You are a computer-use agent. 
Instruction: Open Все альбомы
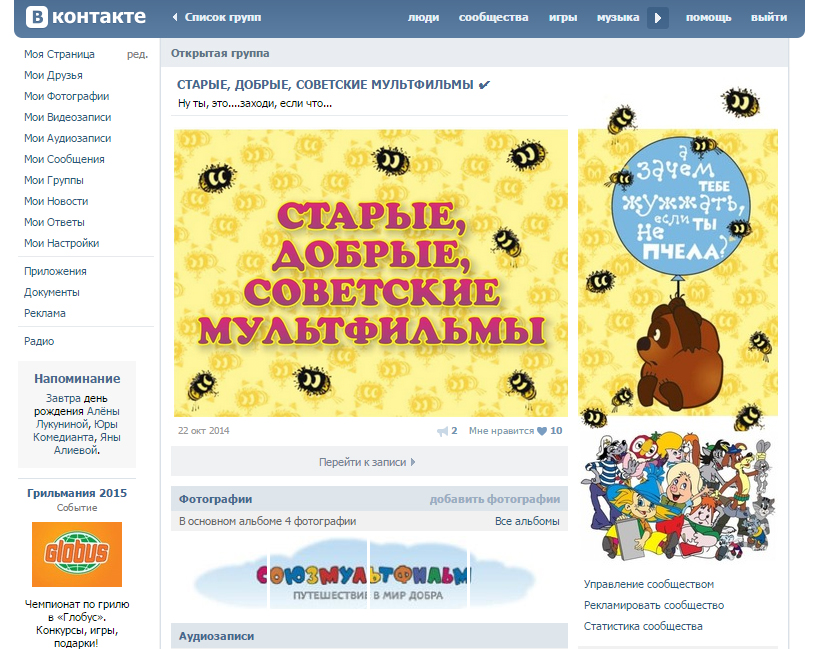coord(527,521)
